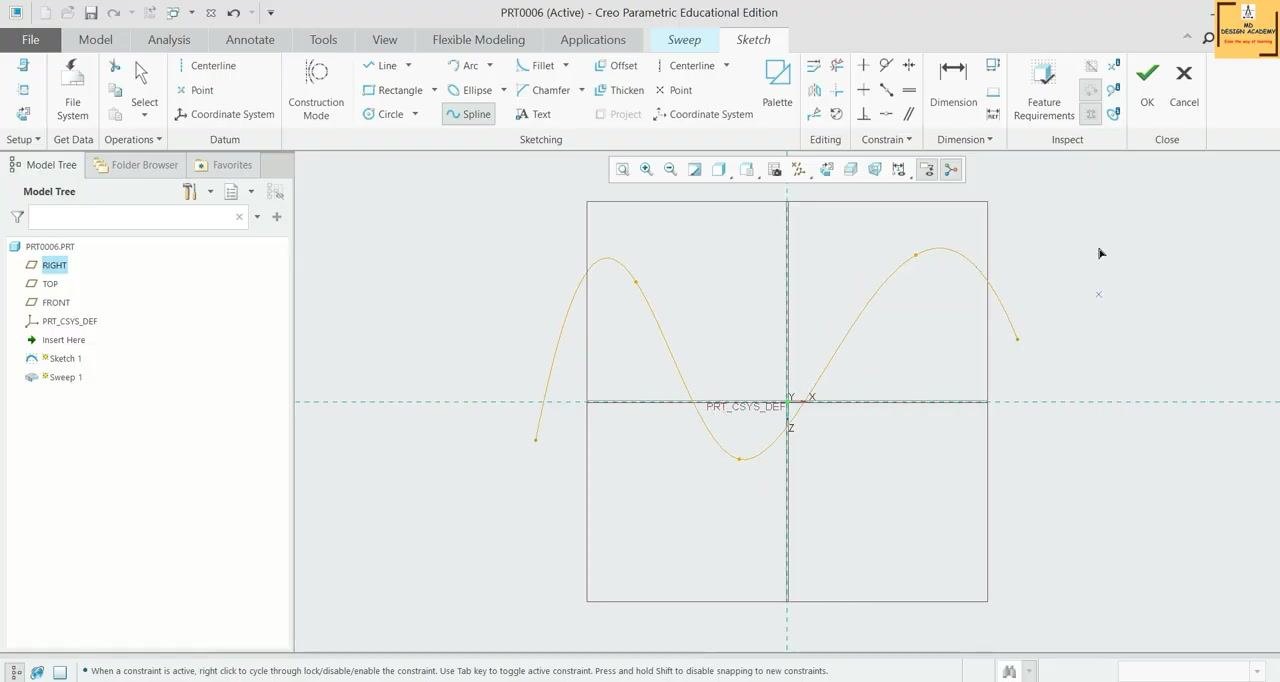Undo the last action
Screen dimensions: 1280x682
(x=233, y=13)
